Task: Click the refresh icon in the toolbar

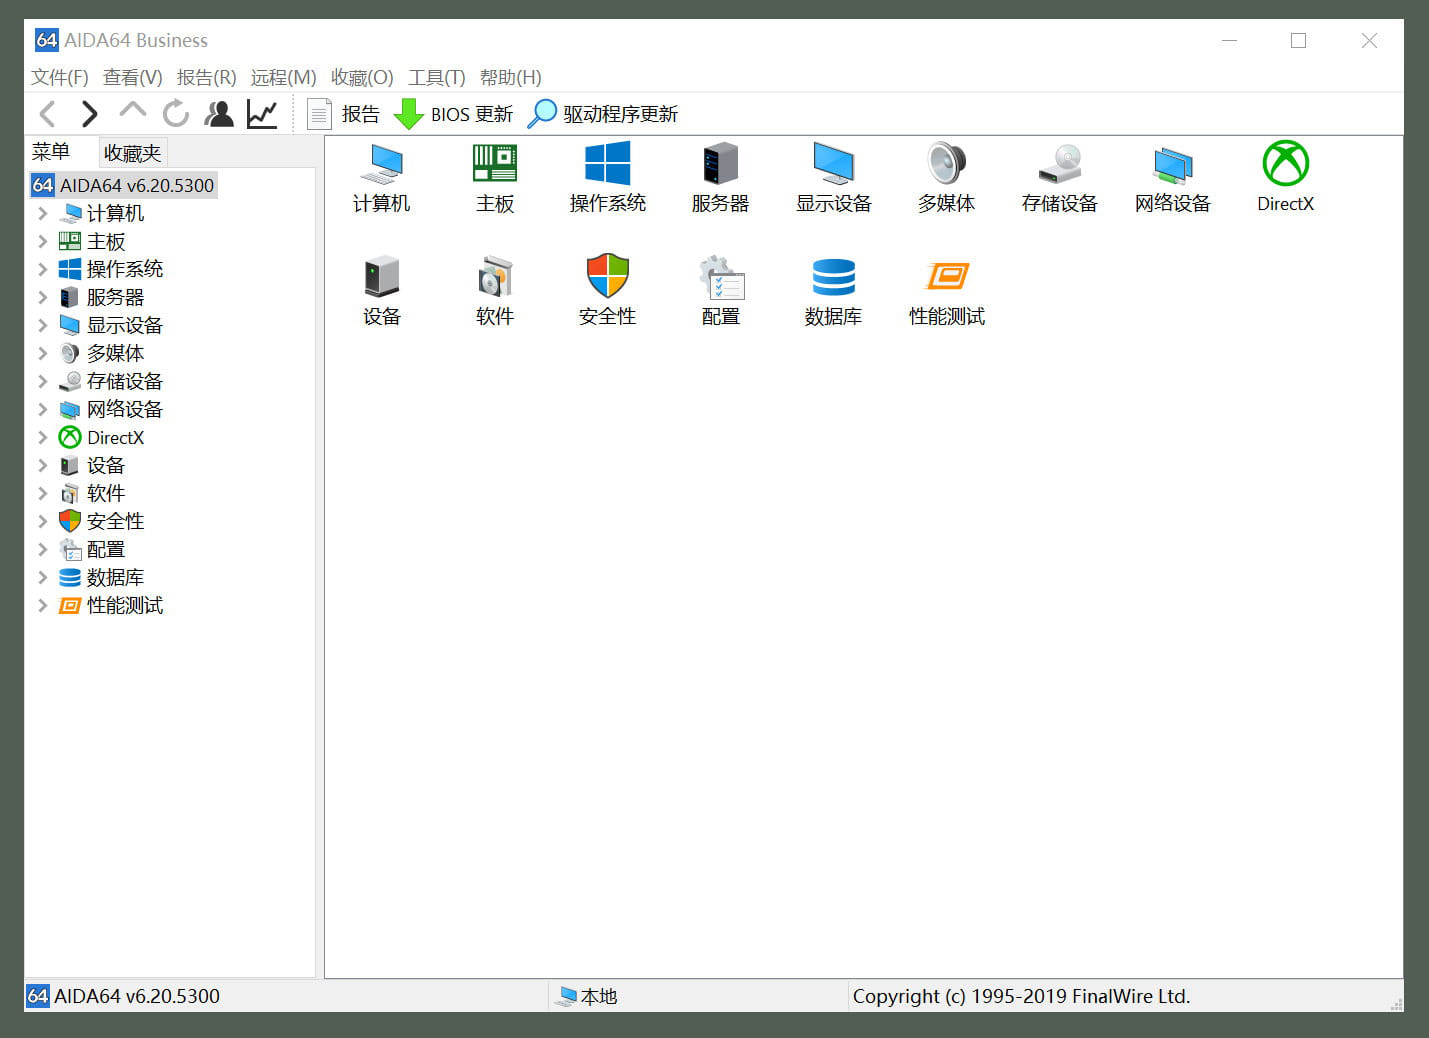Action: [x=176, y=113]
